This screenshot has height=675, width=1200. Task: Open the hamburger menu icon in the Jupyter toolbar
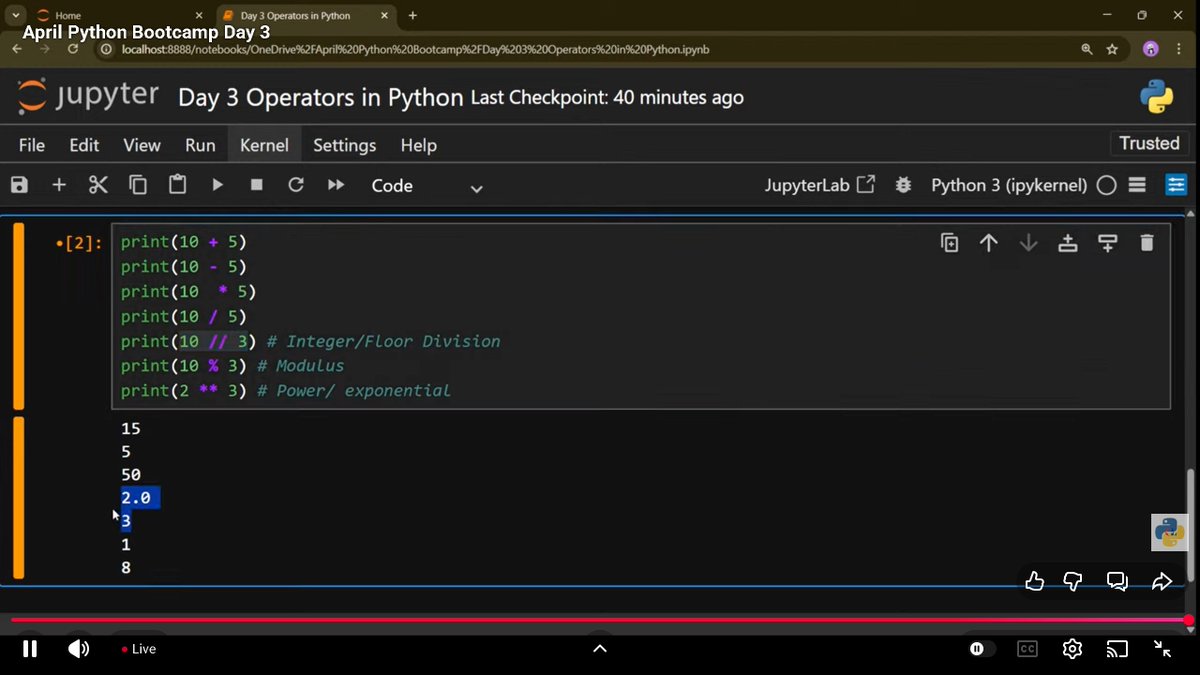point(1137,185)
